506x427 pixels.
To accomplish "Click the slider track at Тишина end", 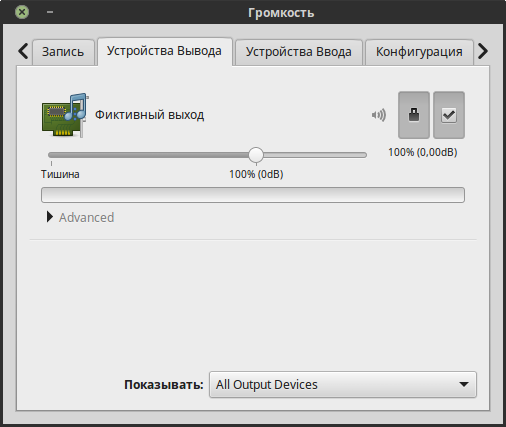I will [52, 155].
